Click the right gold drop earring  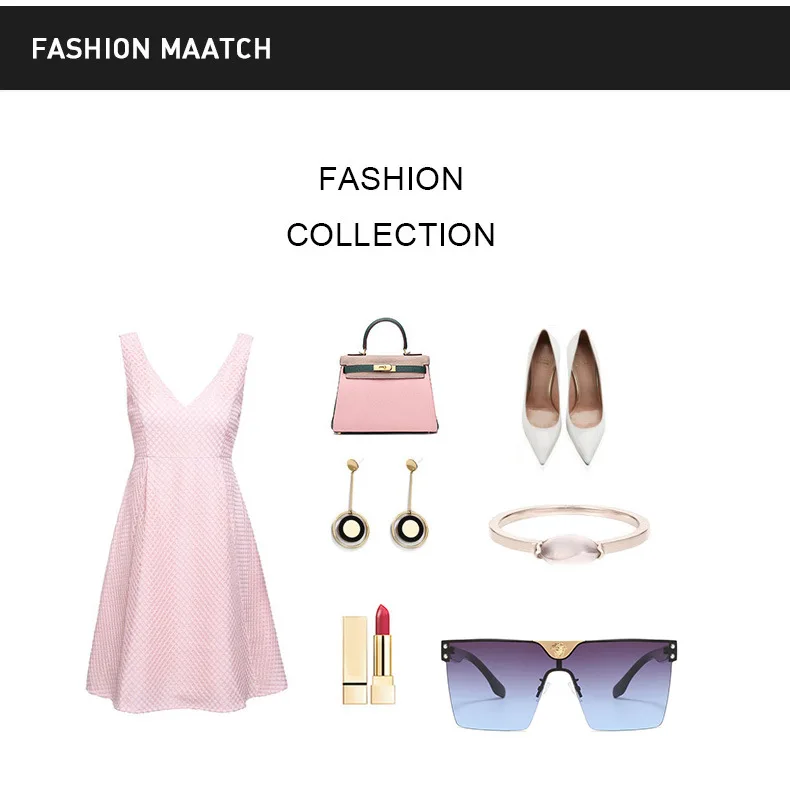click(410, 503)
